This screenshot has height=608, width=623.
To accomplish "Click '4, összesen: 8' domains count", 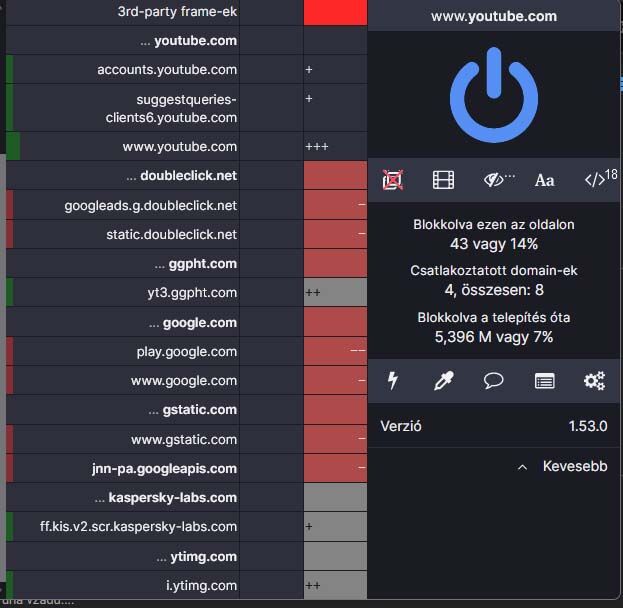I will [x=494, y=290].
